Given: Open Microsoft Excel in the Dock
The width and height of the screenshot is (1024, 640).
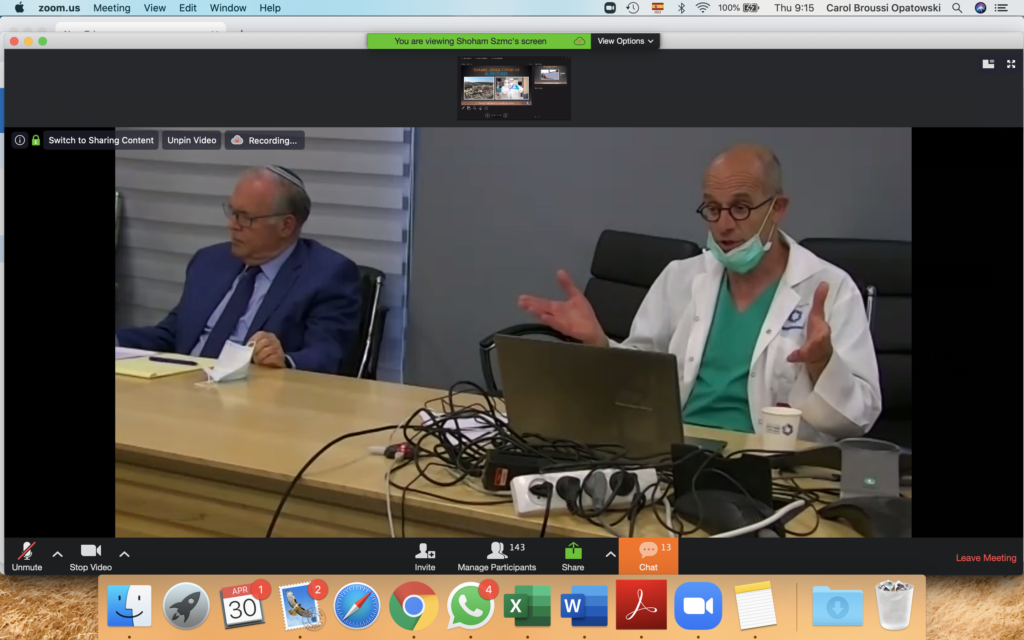Looking at the screenshot, I should (x=527, y=606).
